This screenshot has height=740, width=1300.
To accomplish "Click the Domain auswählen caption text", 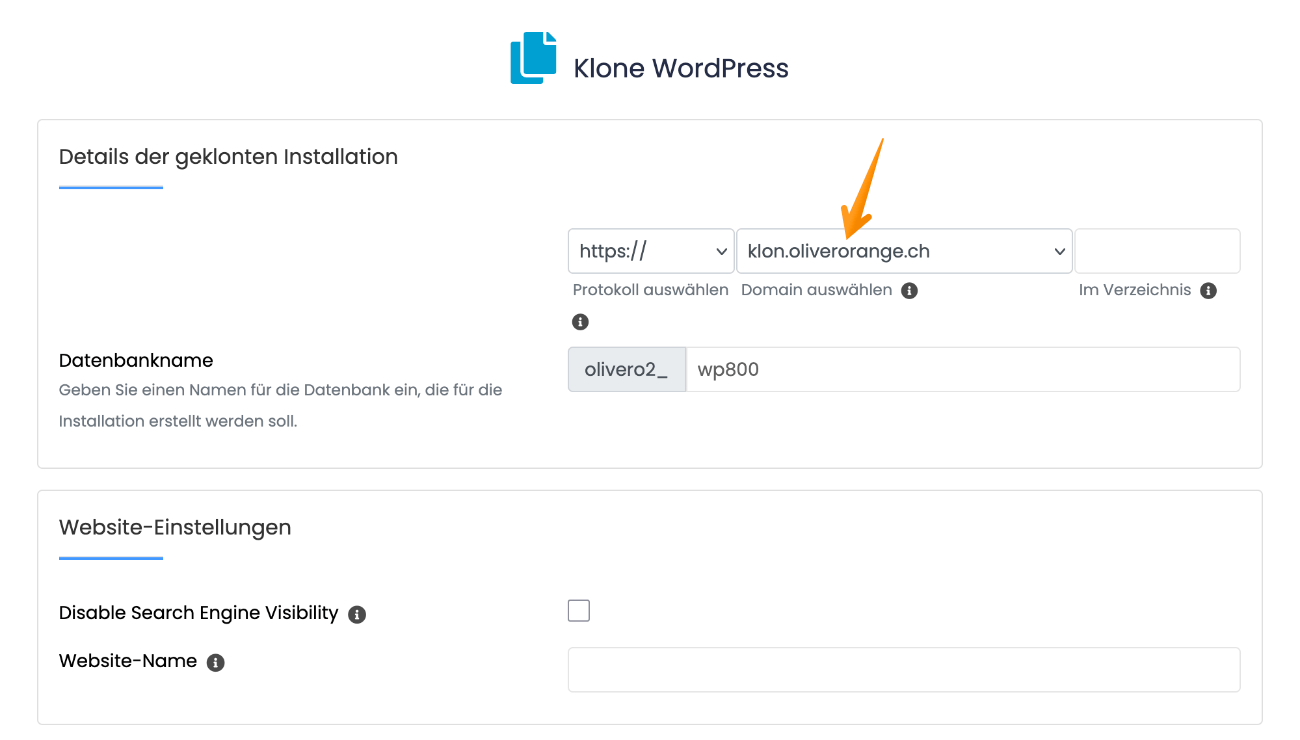I will [x=816, y=290].
